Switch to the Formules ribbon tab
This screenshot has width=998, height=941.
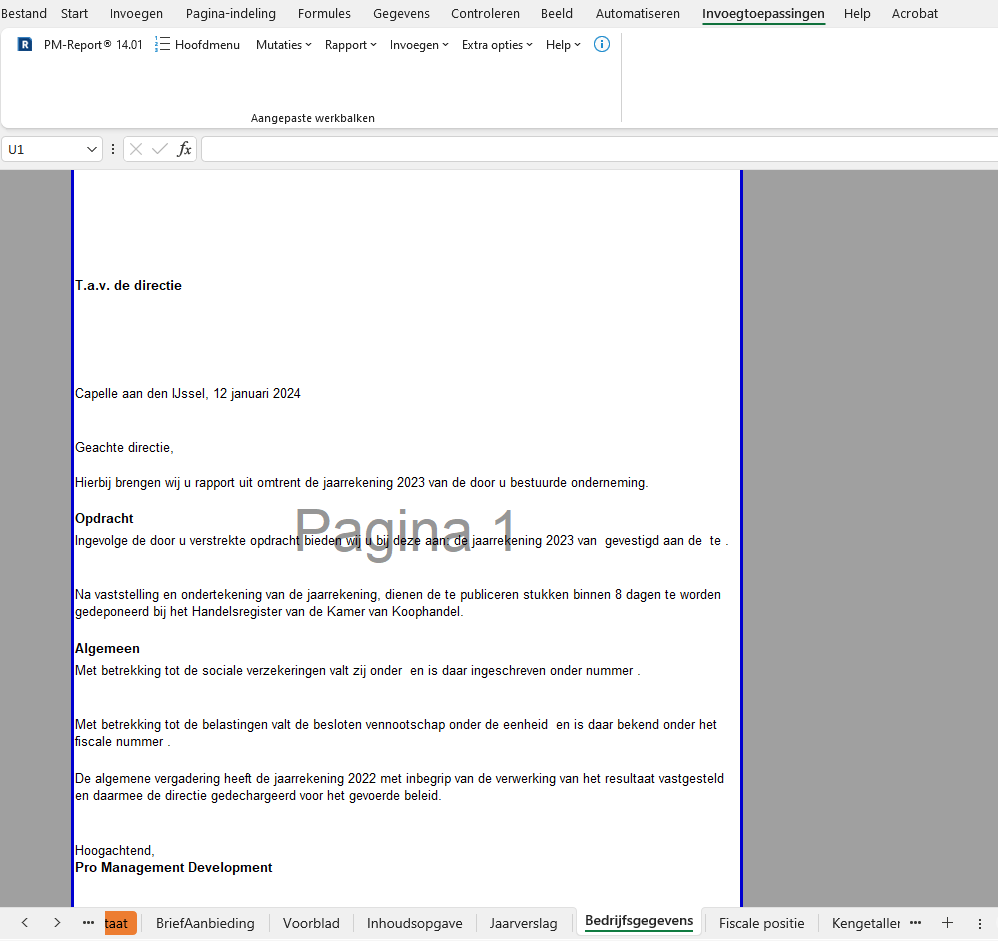click(x=324, y=13)
